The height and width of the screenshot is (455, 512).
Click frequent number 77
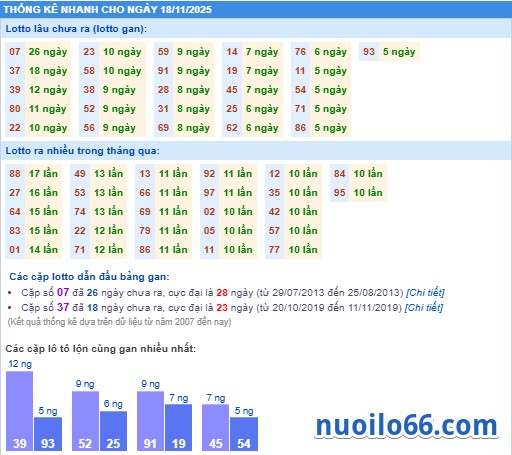tap(274, 249)
